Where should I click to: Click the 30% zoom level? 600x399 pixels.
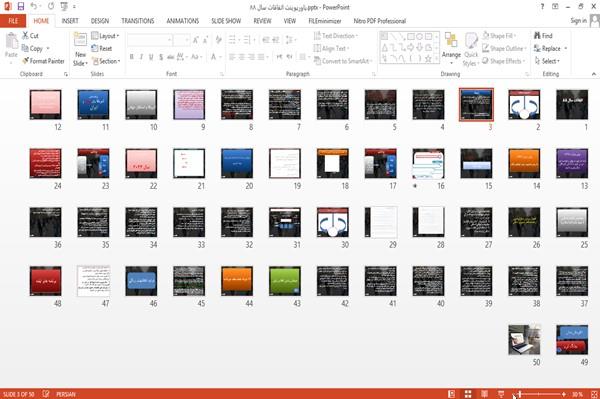coord(577,394)
